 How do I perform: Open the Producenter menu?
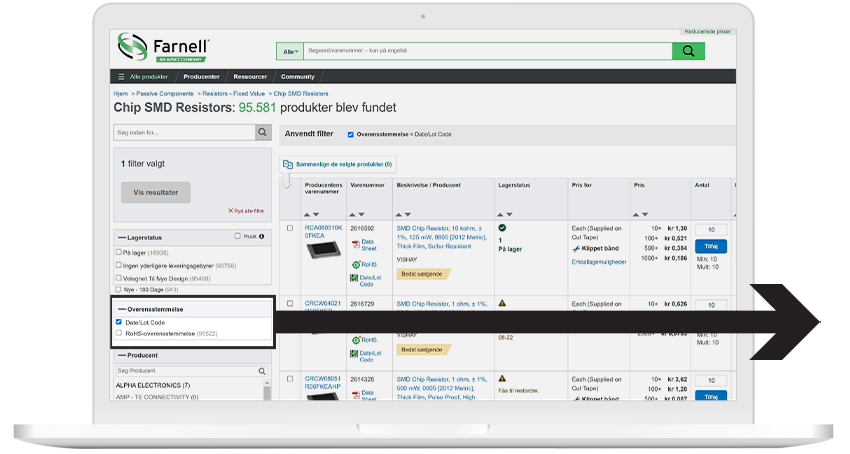pos(201,77)
